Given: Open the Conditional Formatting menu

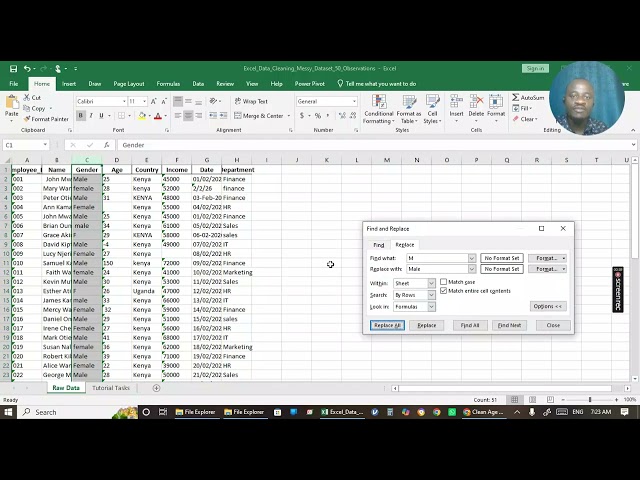Looking at the screenshot, I should tap(379, 109).
